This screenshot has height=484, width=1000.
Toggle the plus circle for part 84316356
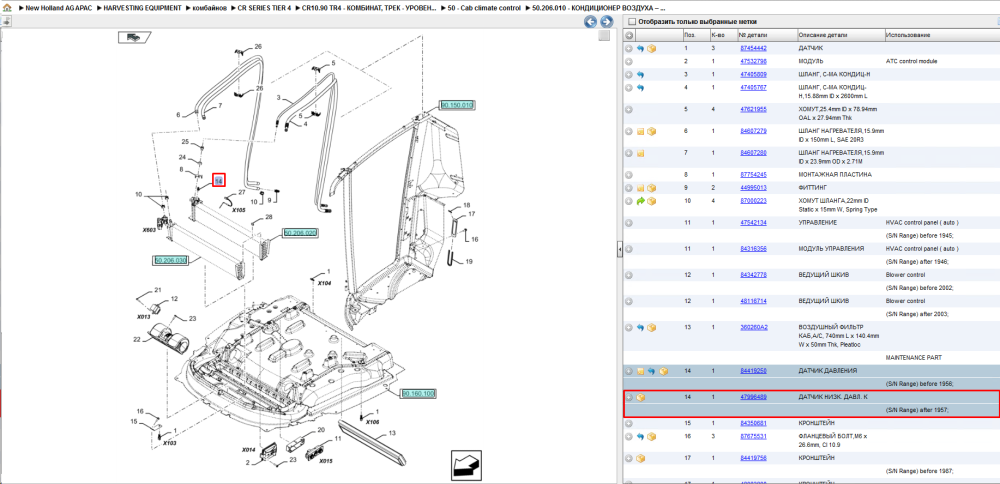[x=629, y=249]
